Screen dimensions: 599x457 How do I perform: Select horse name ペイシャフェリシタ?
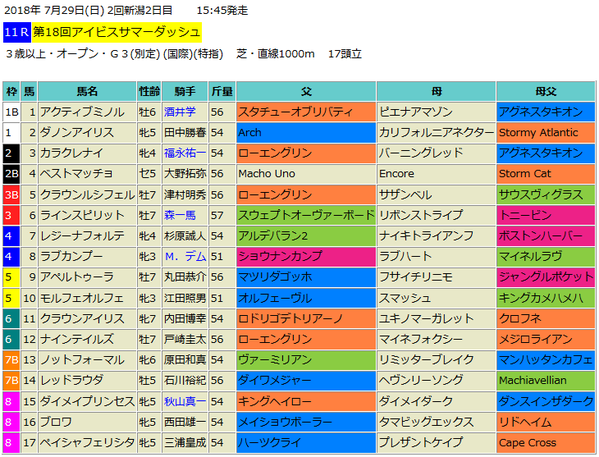tap(87, 443)
